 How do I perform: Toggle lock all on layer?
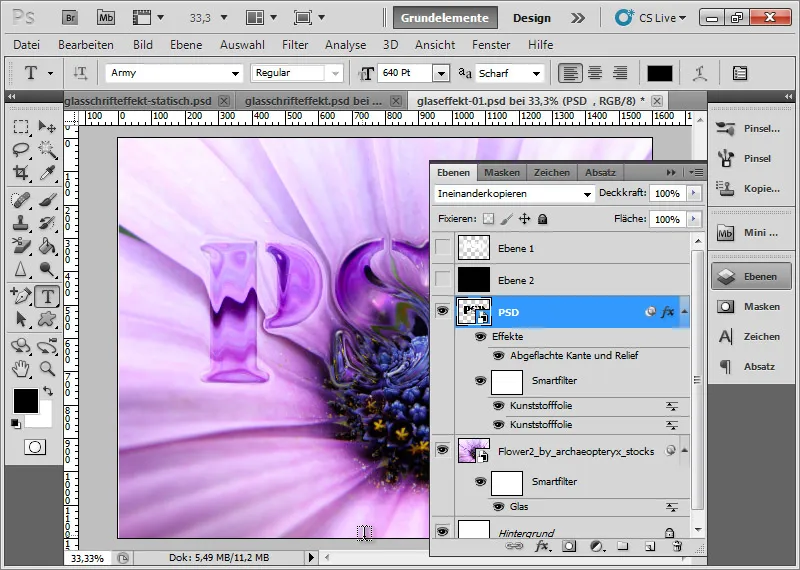click(x=543, y=219)
